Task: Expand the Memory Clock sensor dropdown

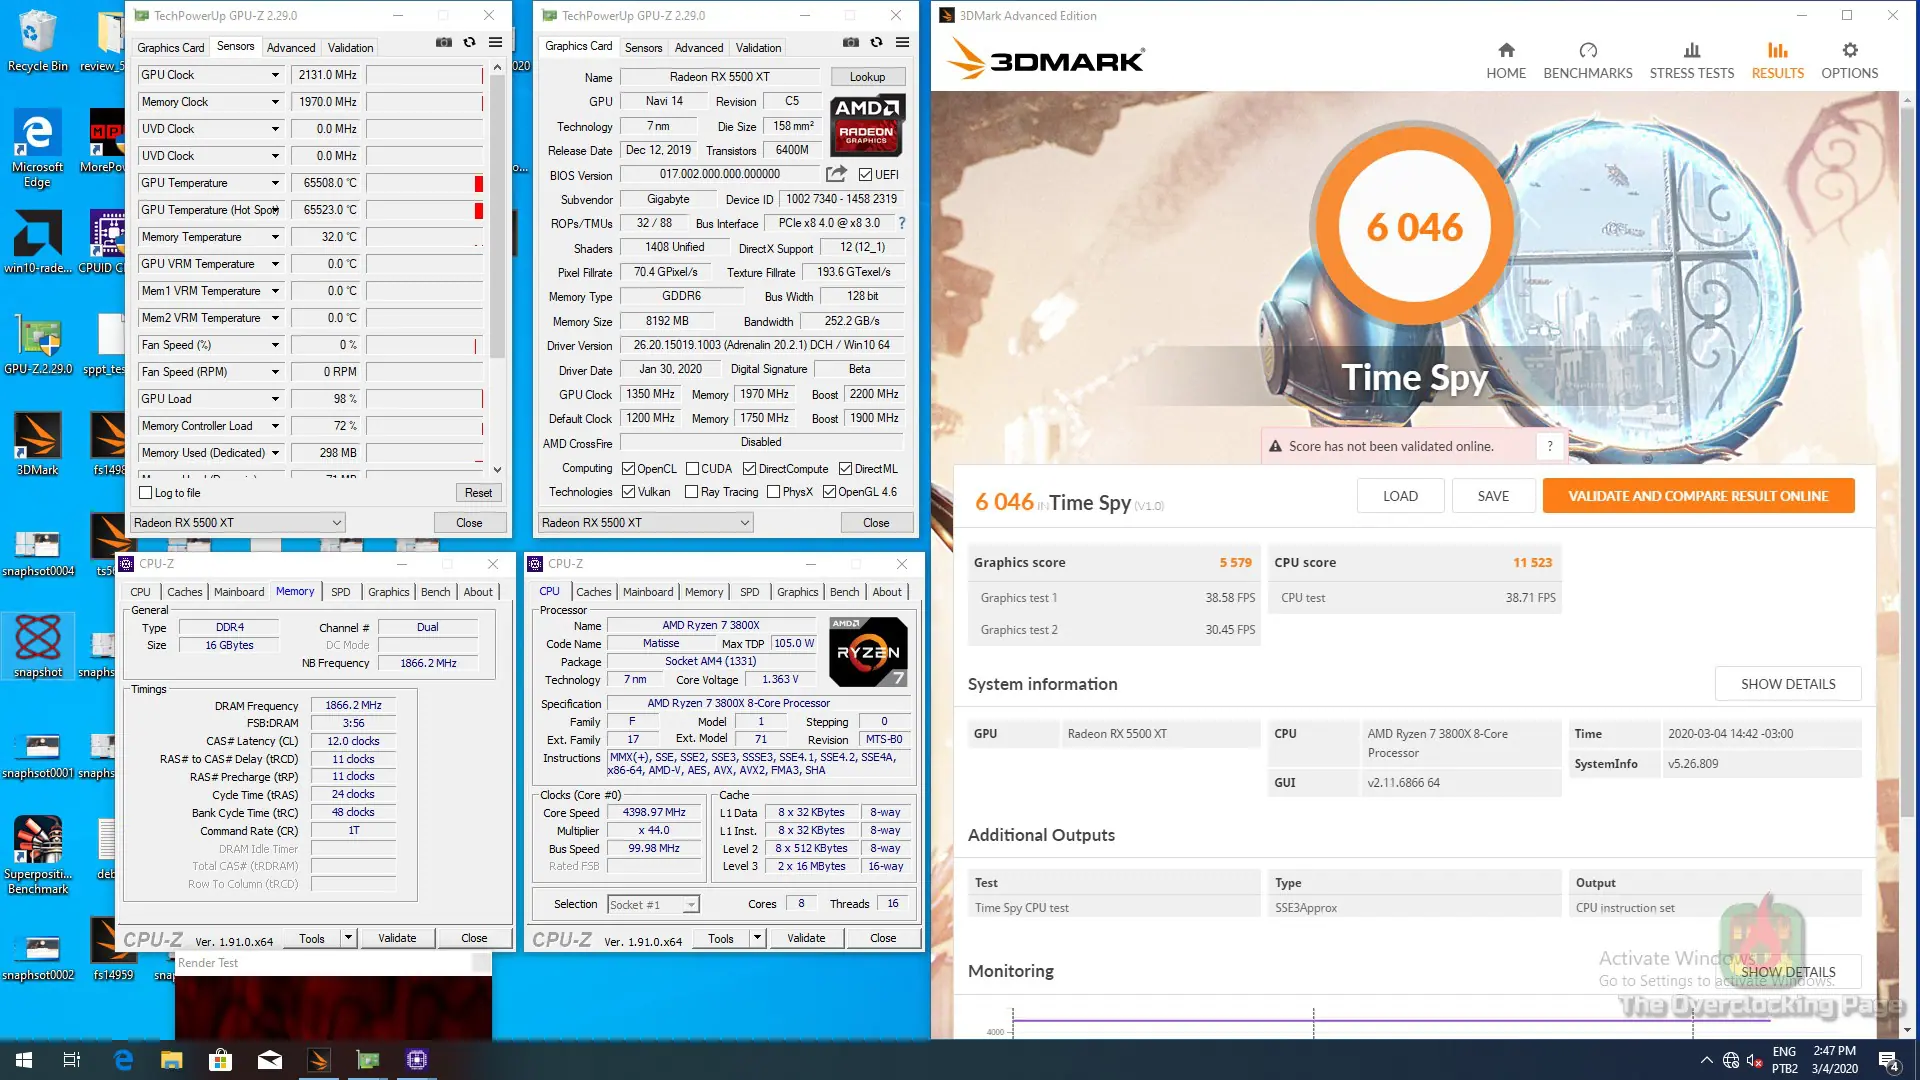Action: pos(275,102)
